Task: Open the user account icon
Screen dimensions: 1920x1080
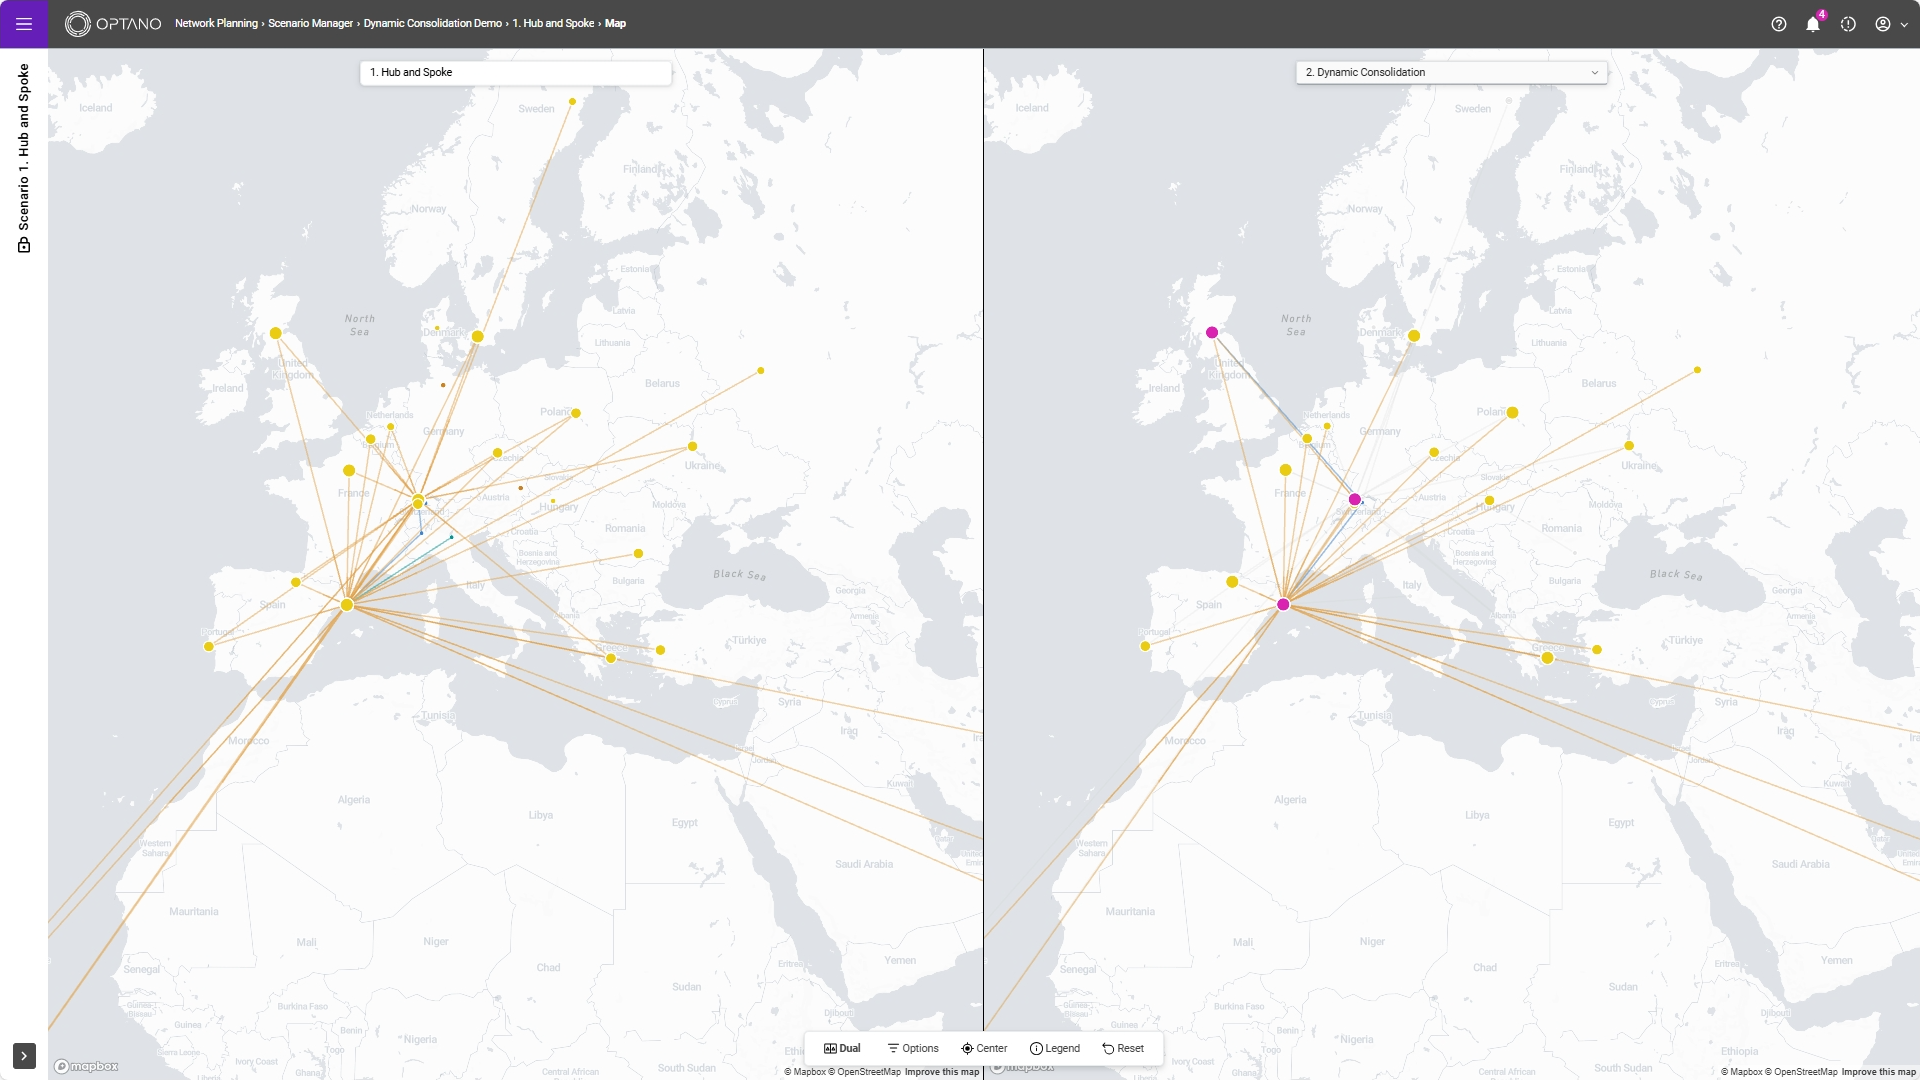Action: (1882, 24)
